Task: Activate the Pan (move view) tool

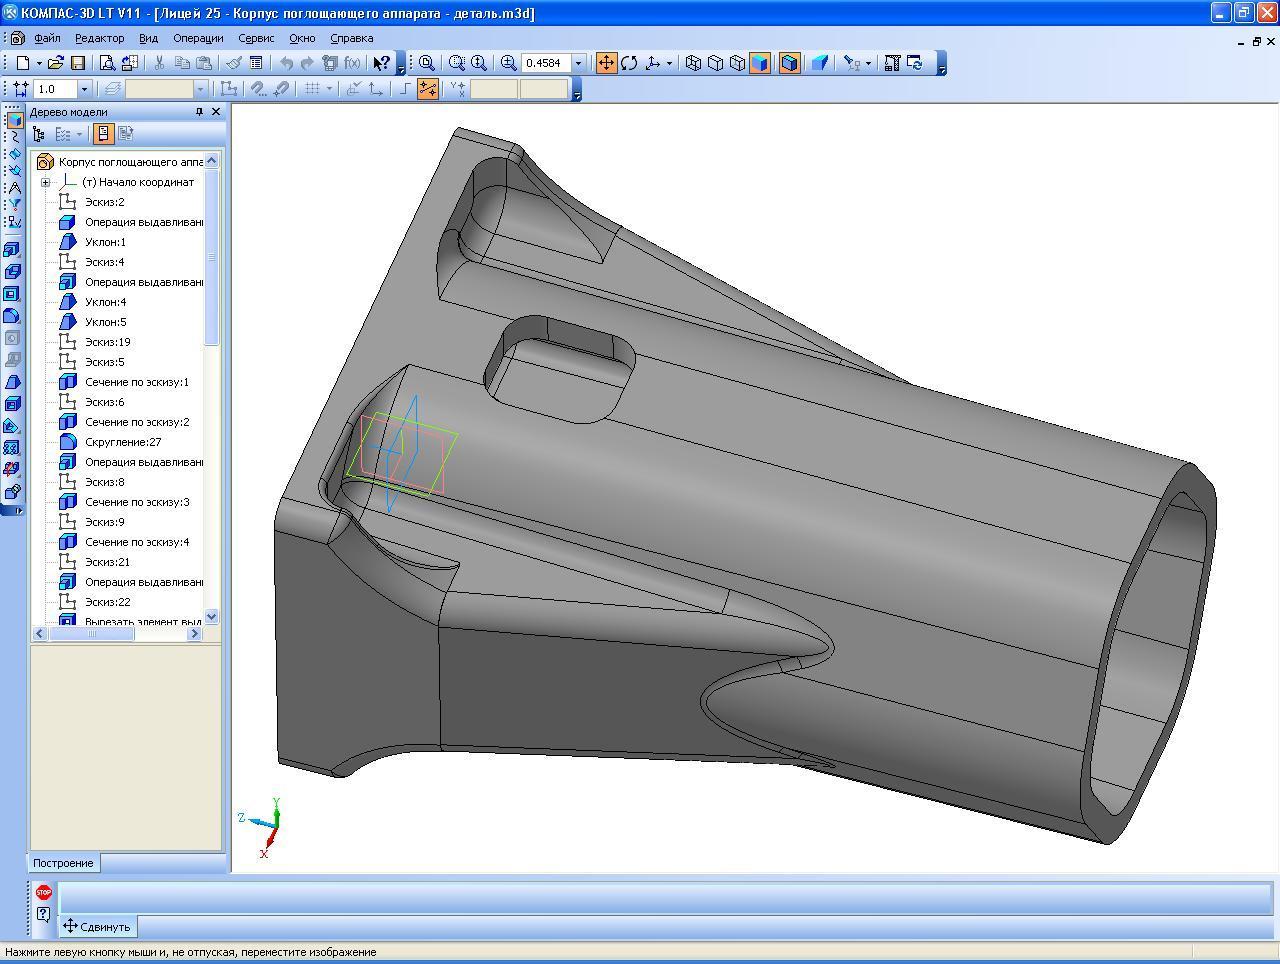Action: coord(606,63)
